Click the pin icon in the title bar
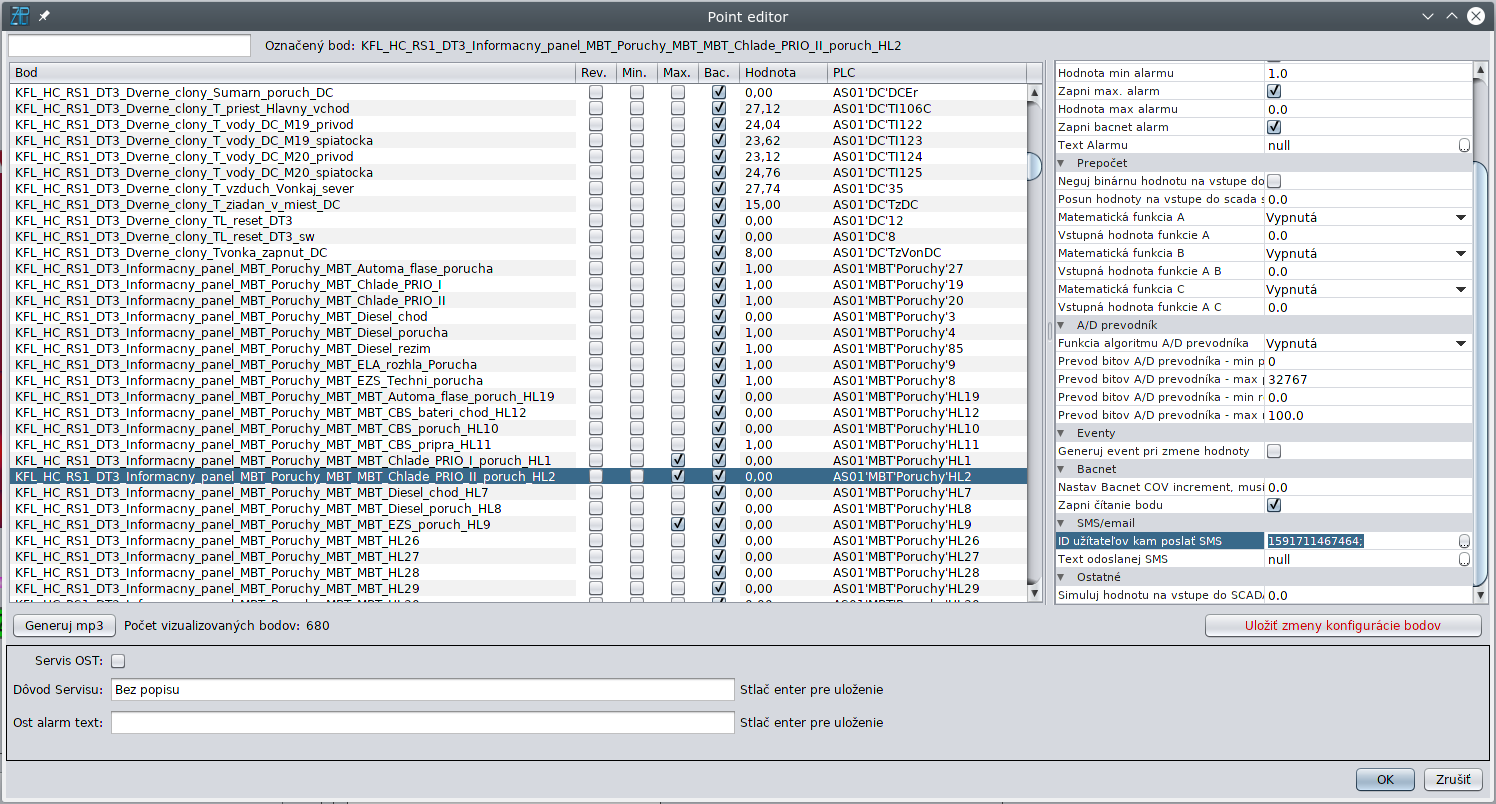Viewport: 1496px width, 804px height. click(44, 17)
